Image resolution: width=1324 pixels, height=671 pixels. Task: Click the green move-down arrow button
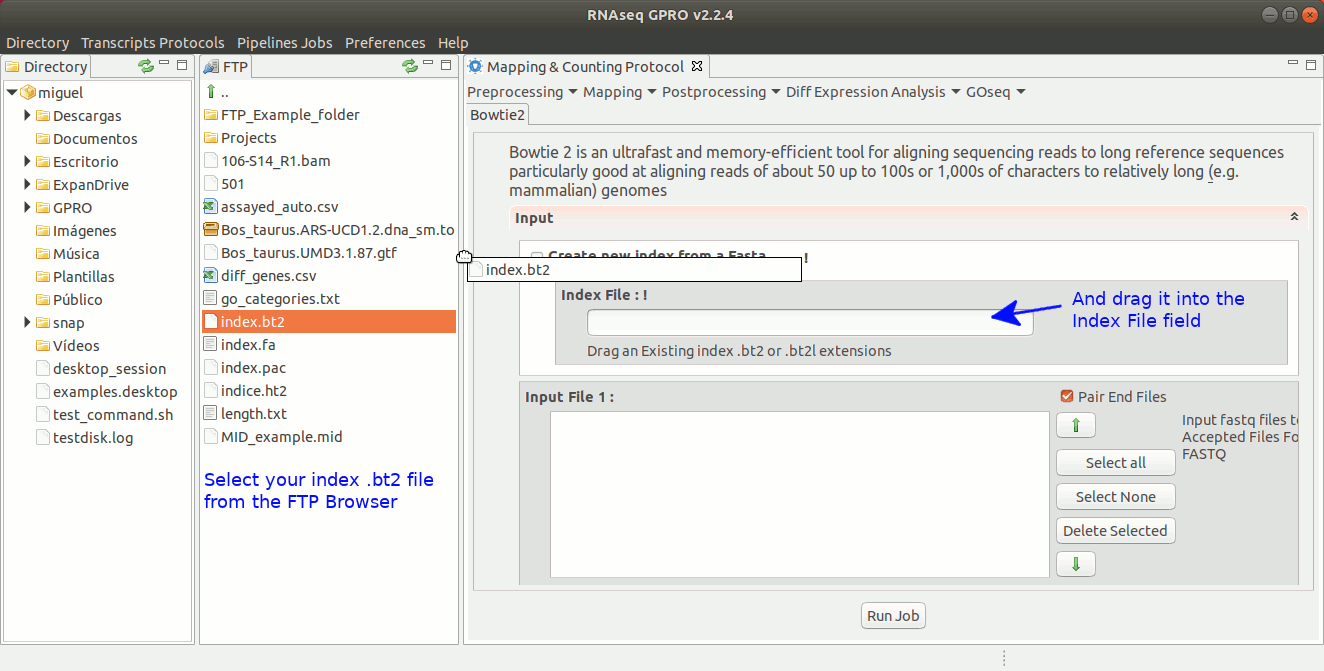click(x=1075, y=564)
